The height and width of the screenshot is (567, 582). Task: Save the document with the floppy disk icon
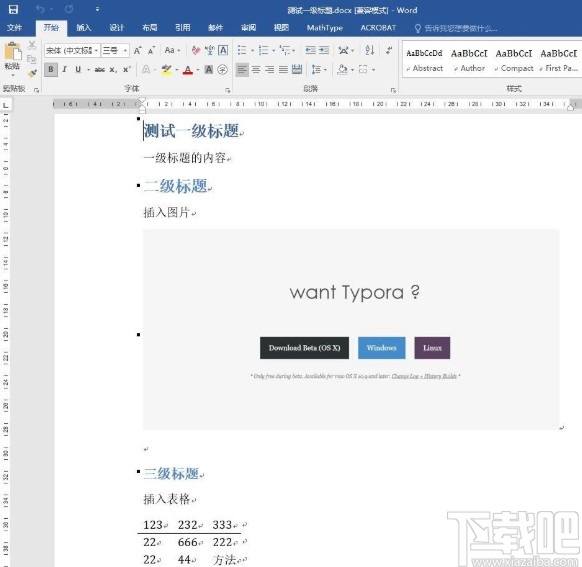pyautogui.click(x=13, y=10)
